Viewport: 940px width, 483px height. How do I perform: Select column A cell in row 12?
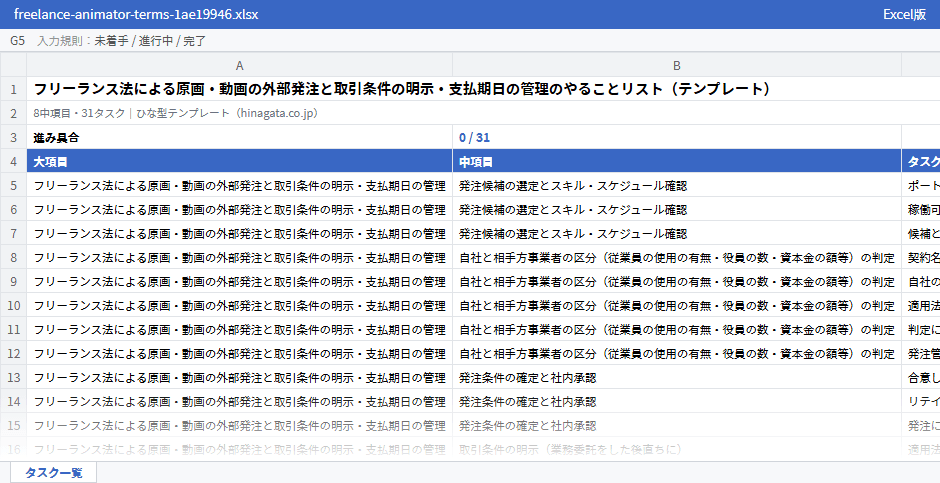[x=239, y=354]
